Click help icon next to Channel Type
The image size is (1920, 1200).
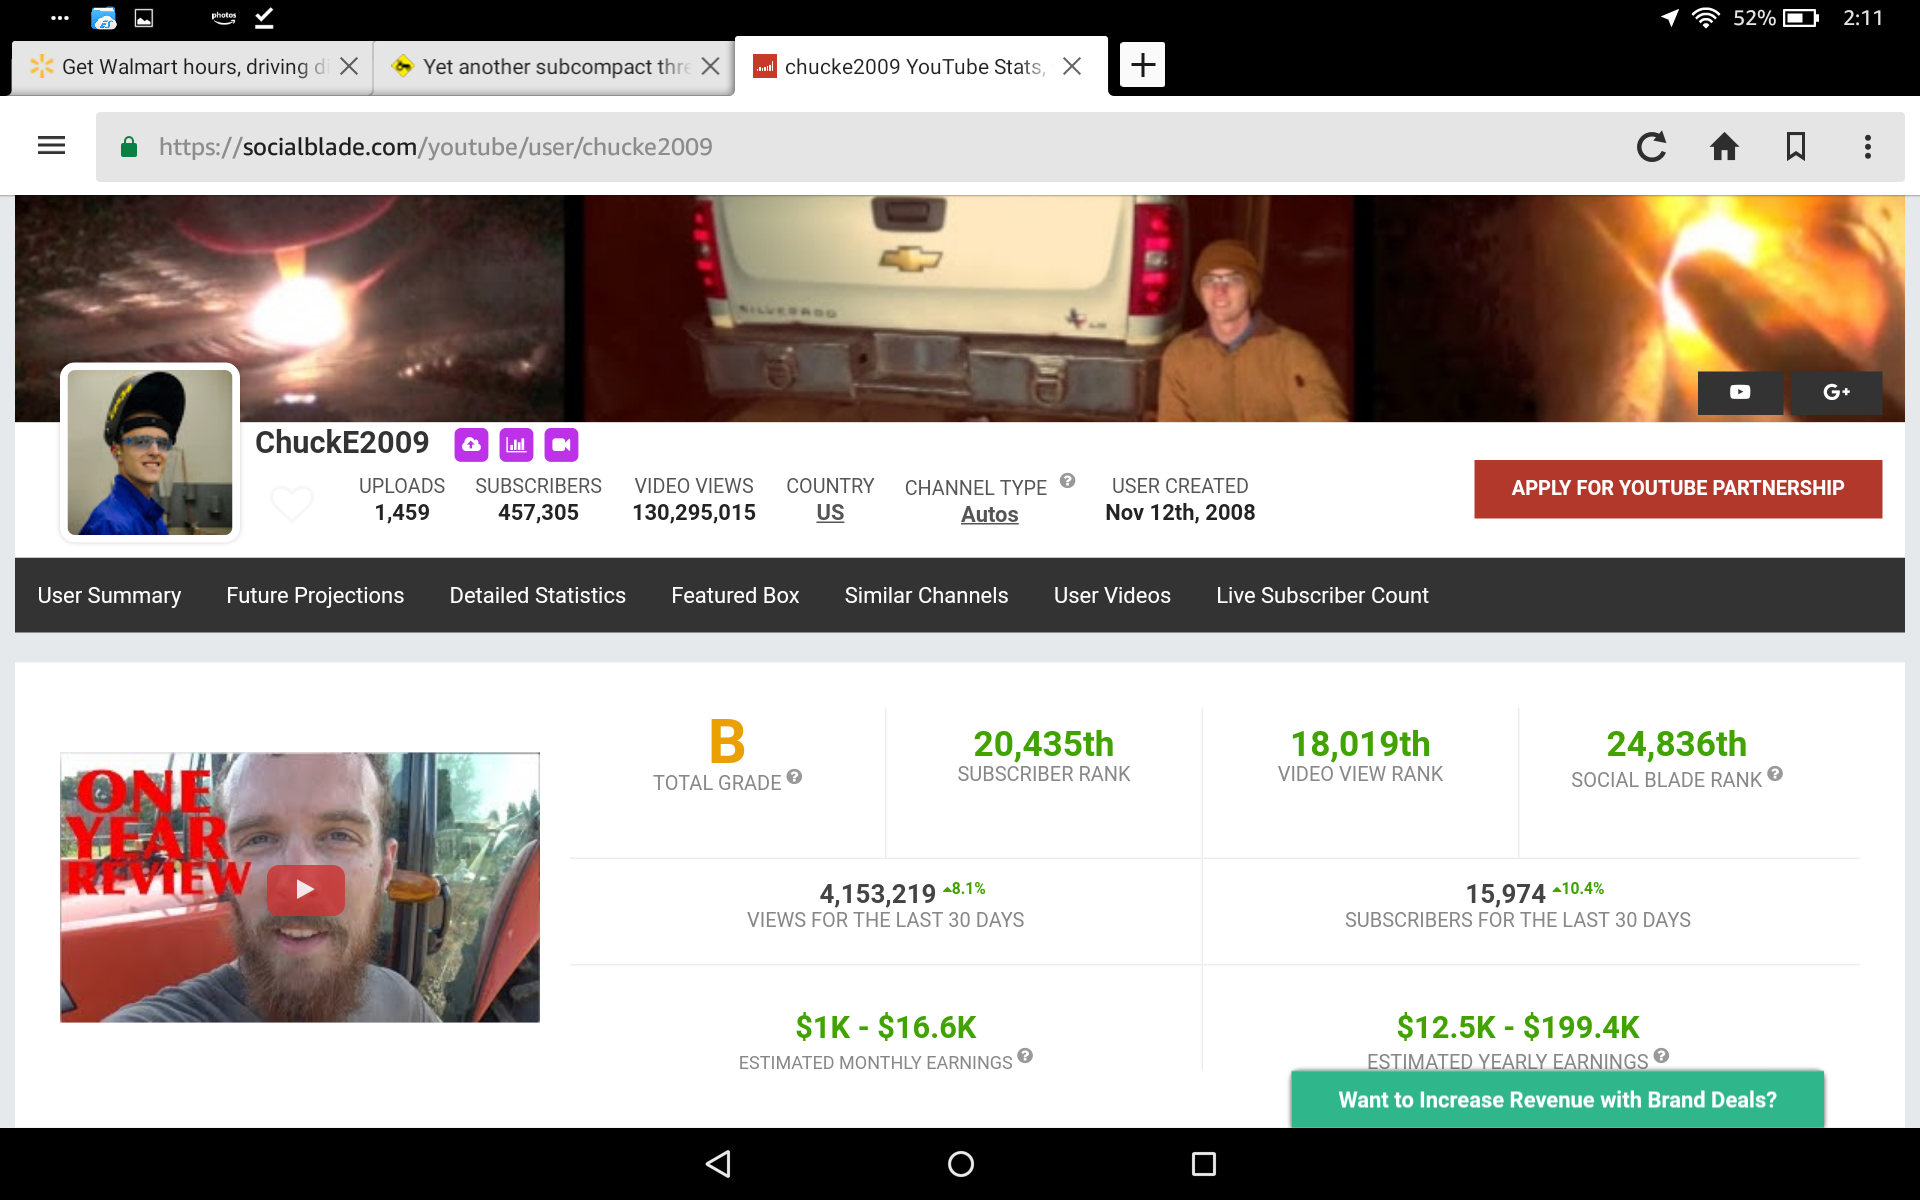[1067, 481]
